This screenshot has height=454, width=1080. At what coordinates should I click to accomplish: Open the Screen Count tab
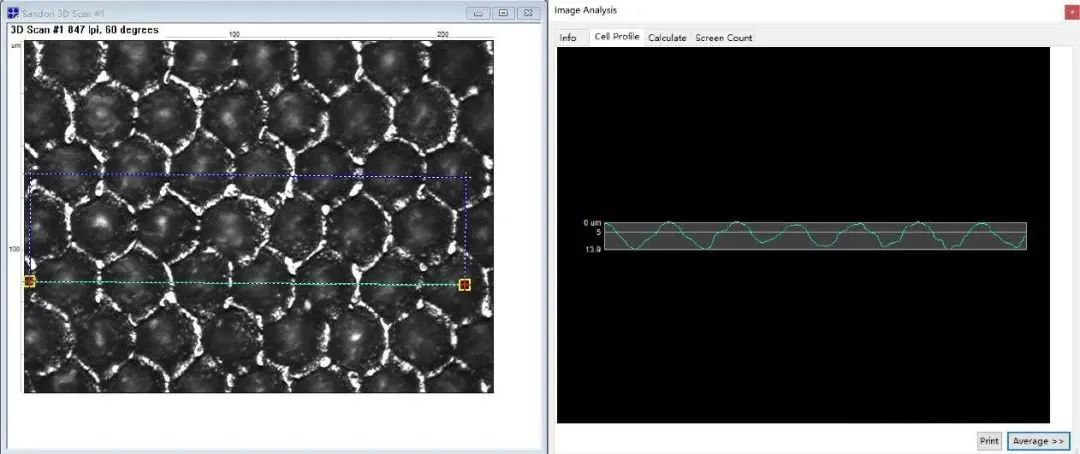[x=724, y=38]
